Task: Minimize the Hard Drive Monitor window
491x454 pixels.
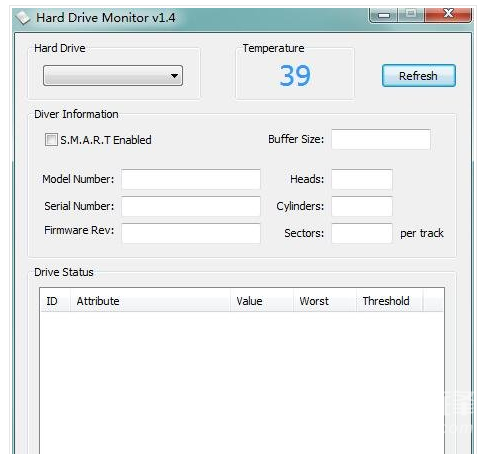Action: (x=384, y=15)
